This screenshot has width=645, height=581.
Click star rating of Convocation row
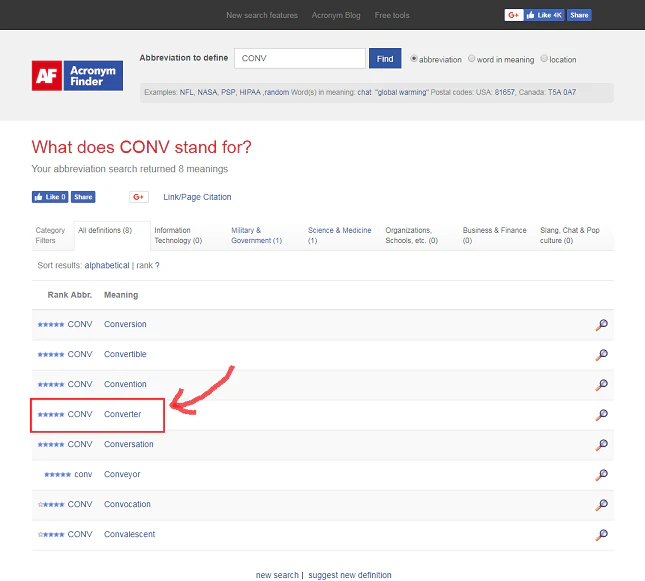pyautogui.click(x=51, y=505)
